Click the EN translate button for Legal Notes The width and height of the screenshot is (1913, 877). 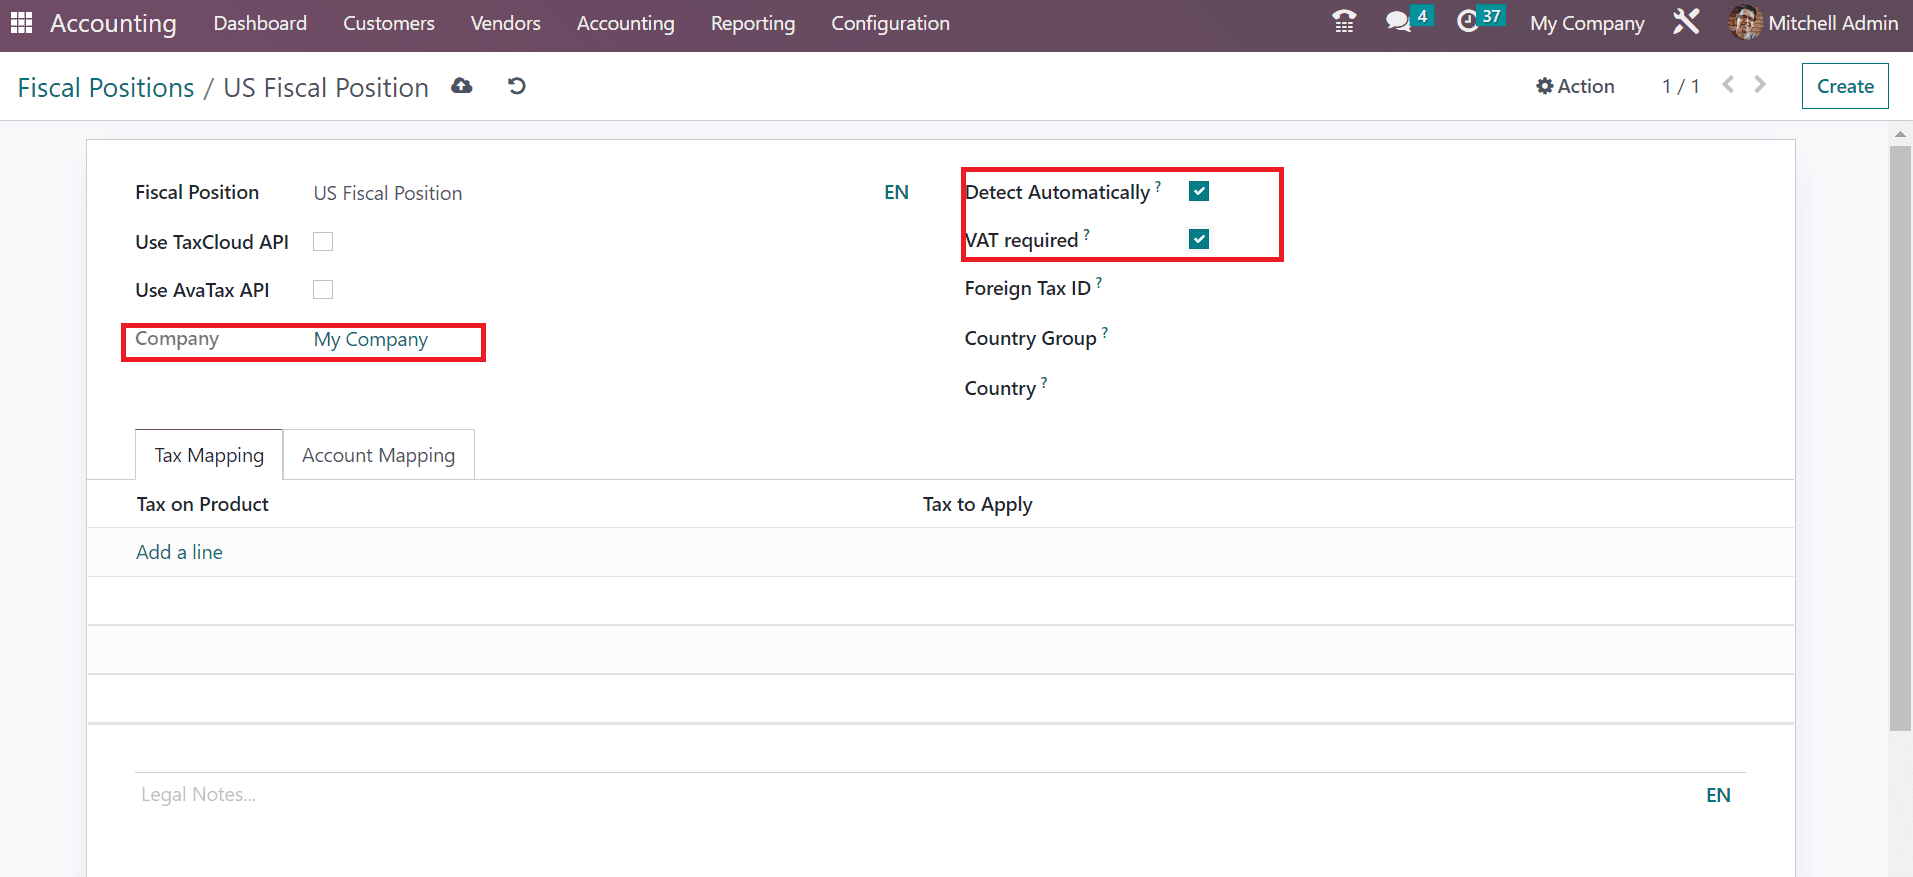pos(1718,795)
